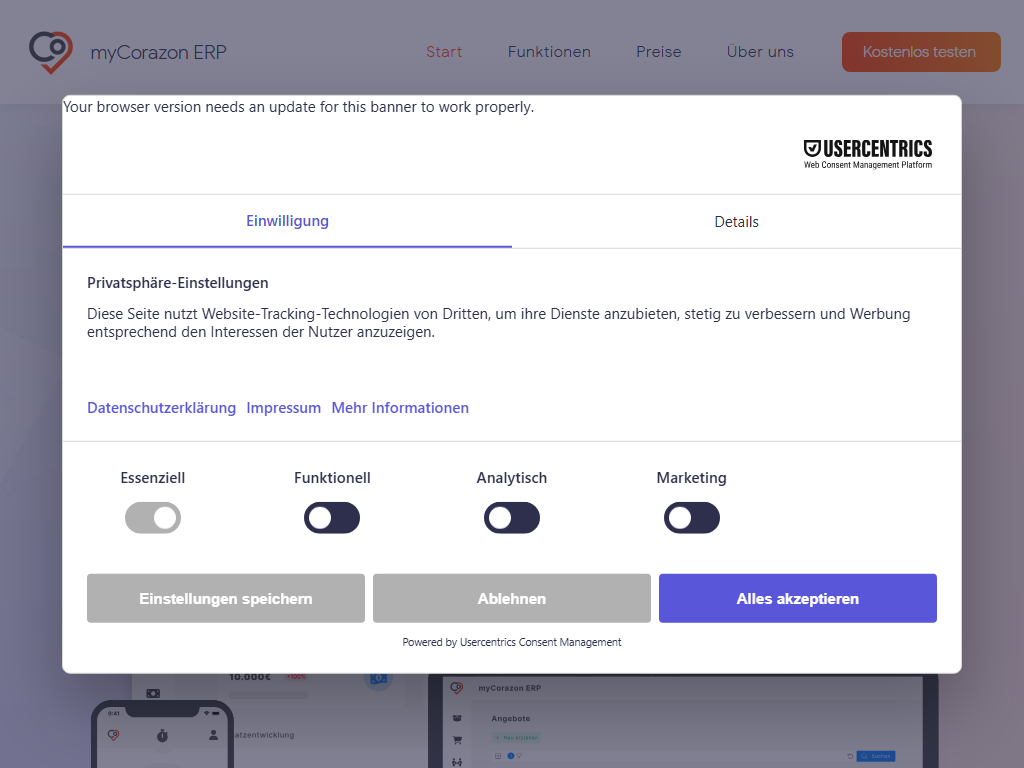This screenshot has width=1024, height=768.
Task: Click the myCorazon ERP brand name
Action: [x=159, y=52]
